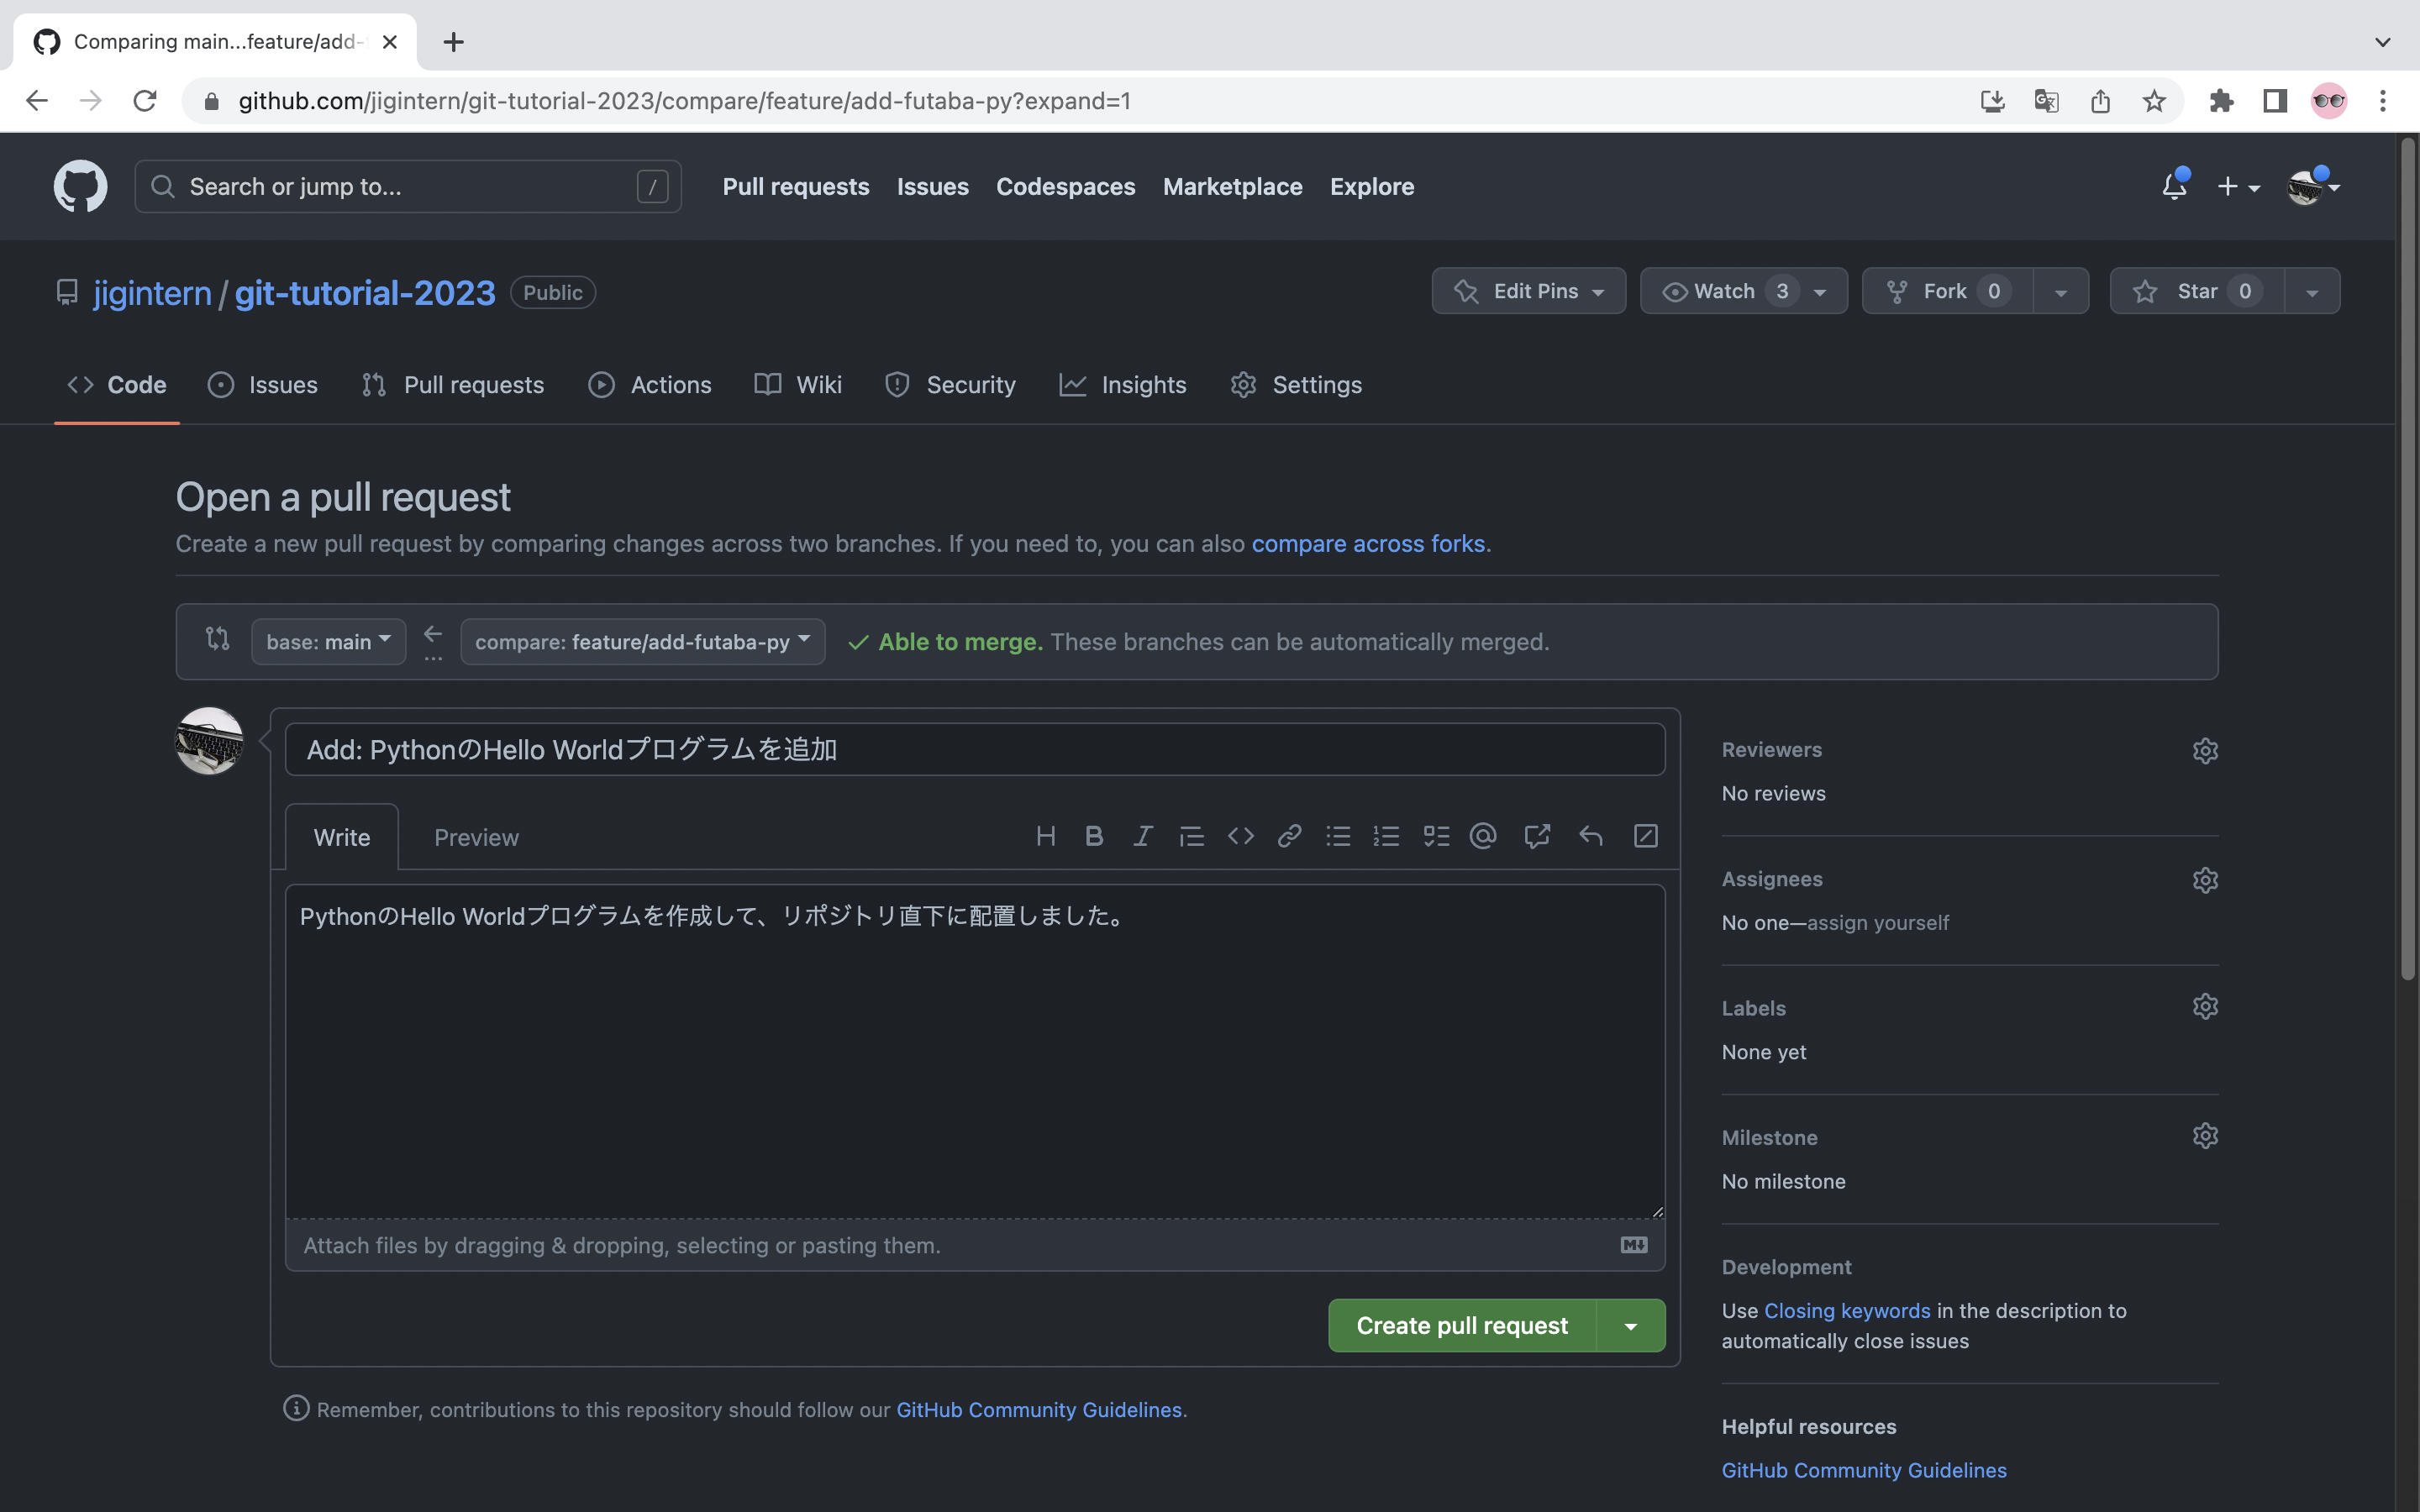2420x1512 pixels.
Task: Add a task list via toolbar
Action: (x=1436, y=836)
